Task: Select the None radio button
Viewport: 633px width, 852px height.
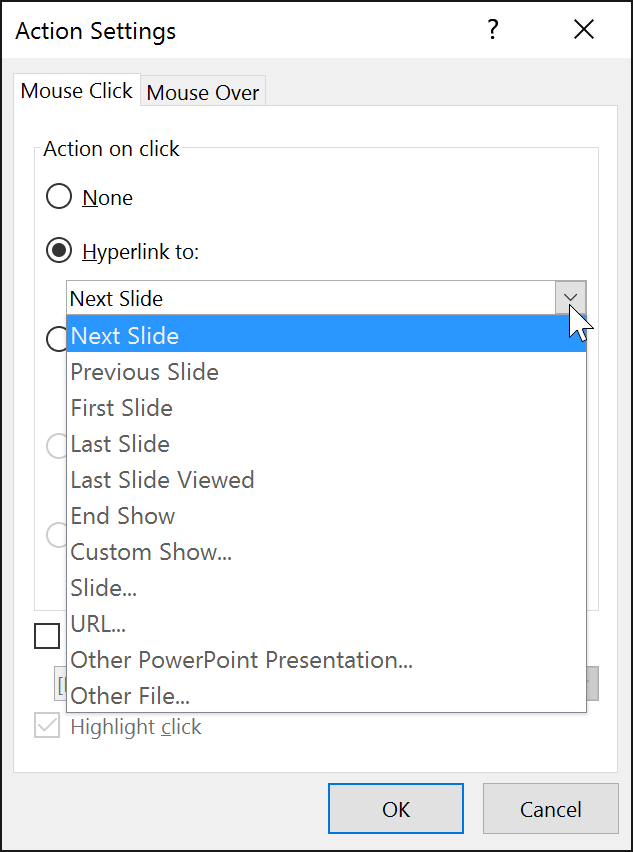Action: pyautogui.click(x=58, y=196)
